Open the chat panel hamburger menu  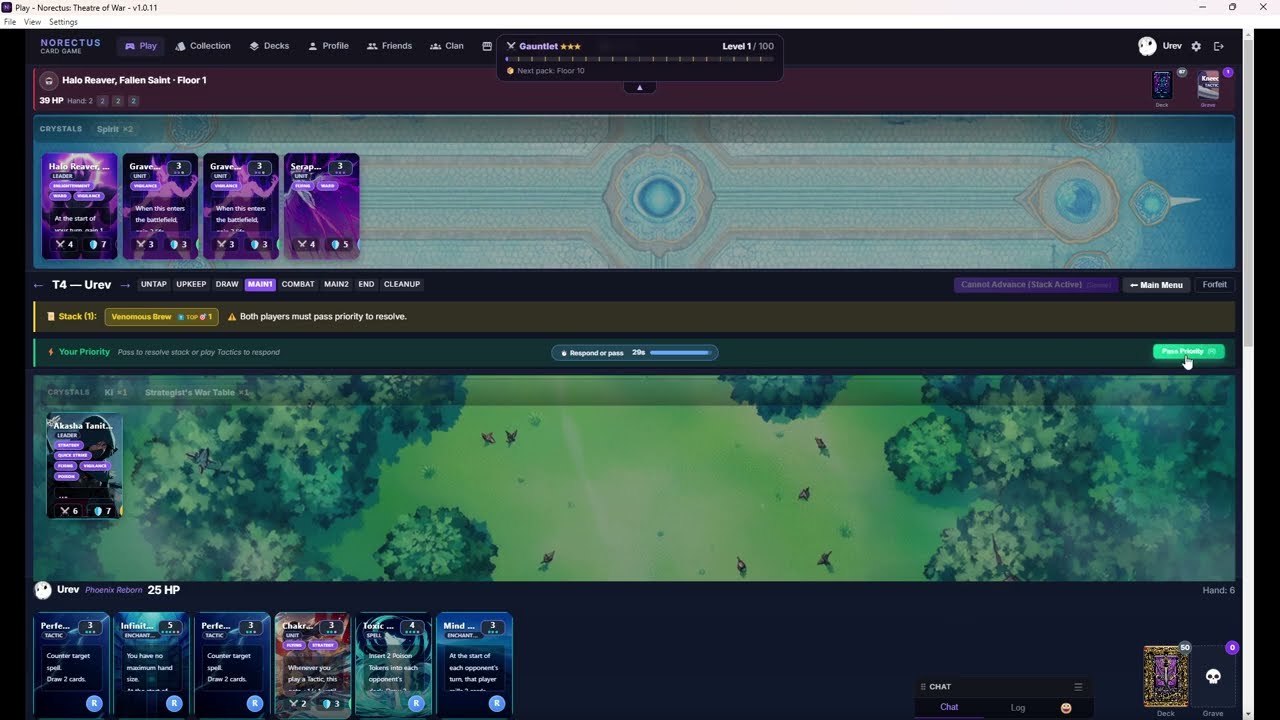click(x=1078, y=687)
